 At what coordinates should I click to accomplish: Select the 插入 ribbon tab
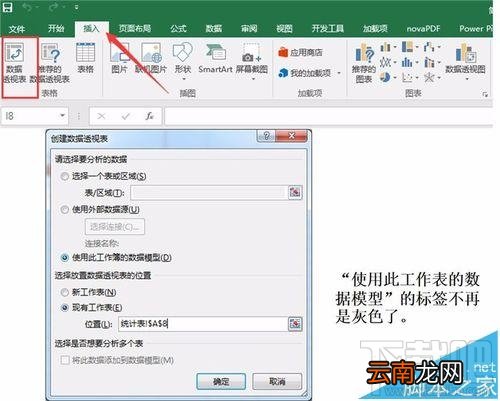coord(91,28)
